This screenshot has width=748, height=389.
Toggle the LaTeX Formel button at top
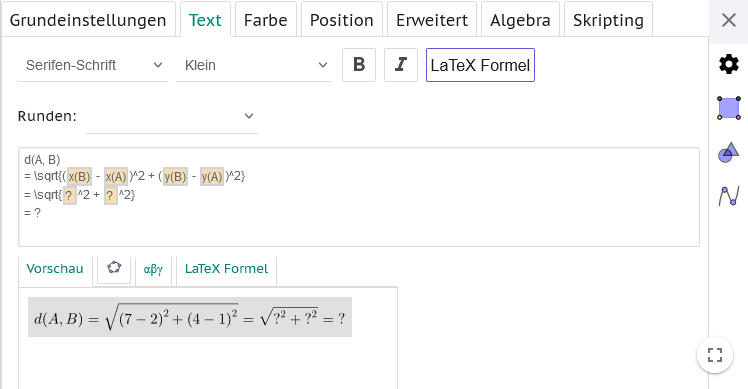tap(480, 65)
